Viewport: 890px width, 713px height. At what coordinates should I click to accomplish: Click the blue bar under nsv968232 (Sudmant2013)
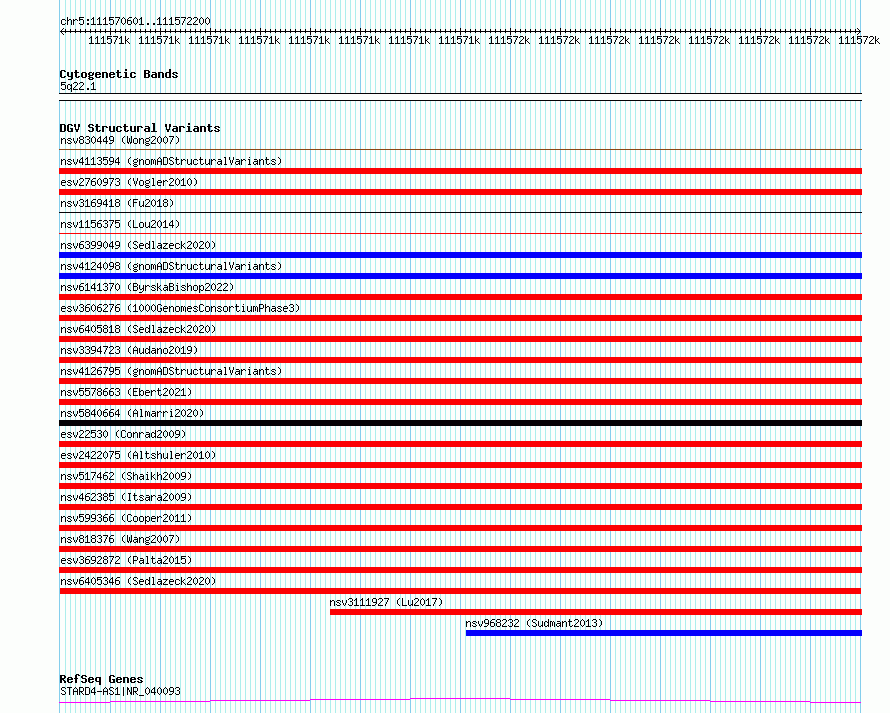pyautogui.click(x=664, y=633)
